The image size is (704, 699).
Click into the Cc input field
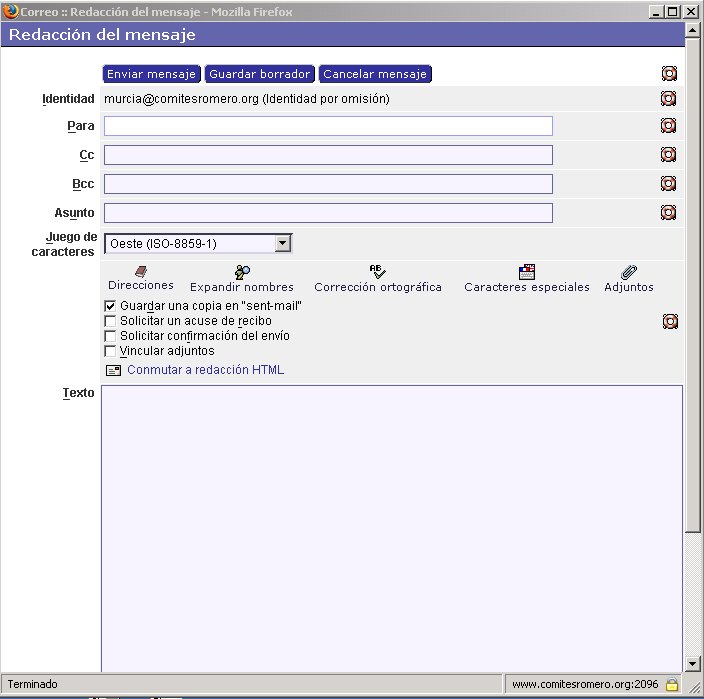[328, 155]
